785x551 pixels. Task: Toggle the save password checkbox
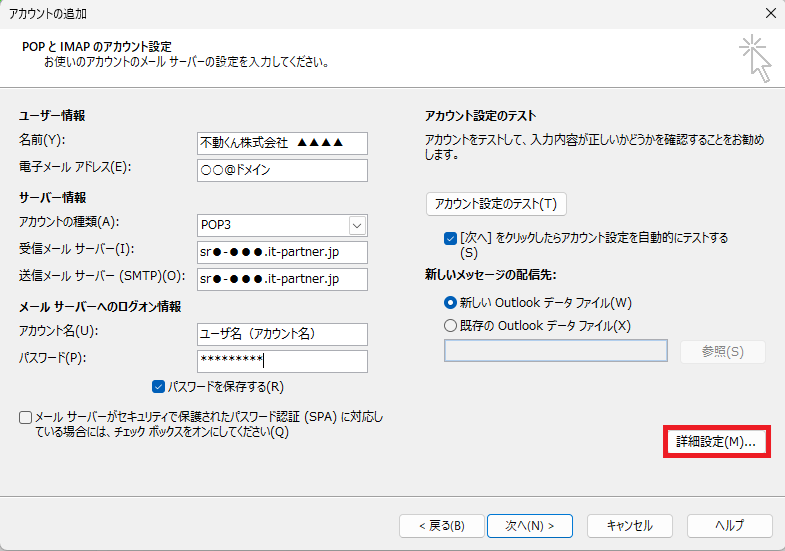[x=158, y=386]
